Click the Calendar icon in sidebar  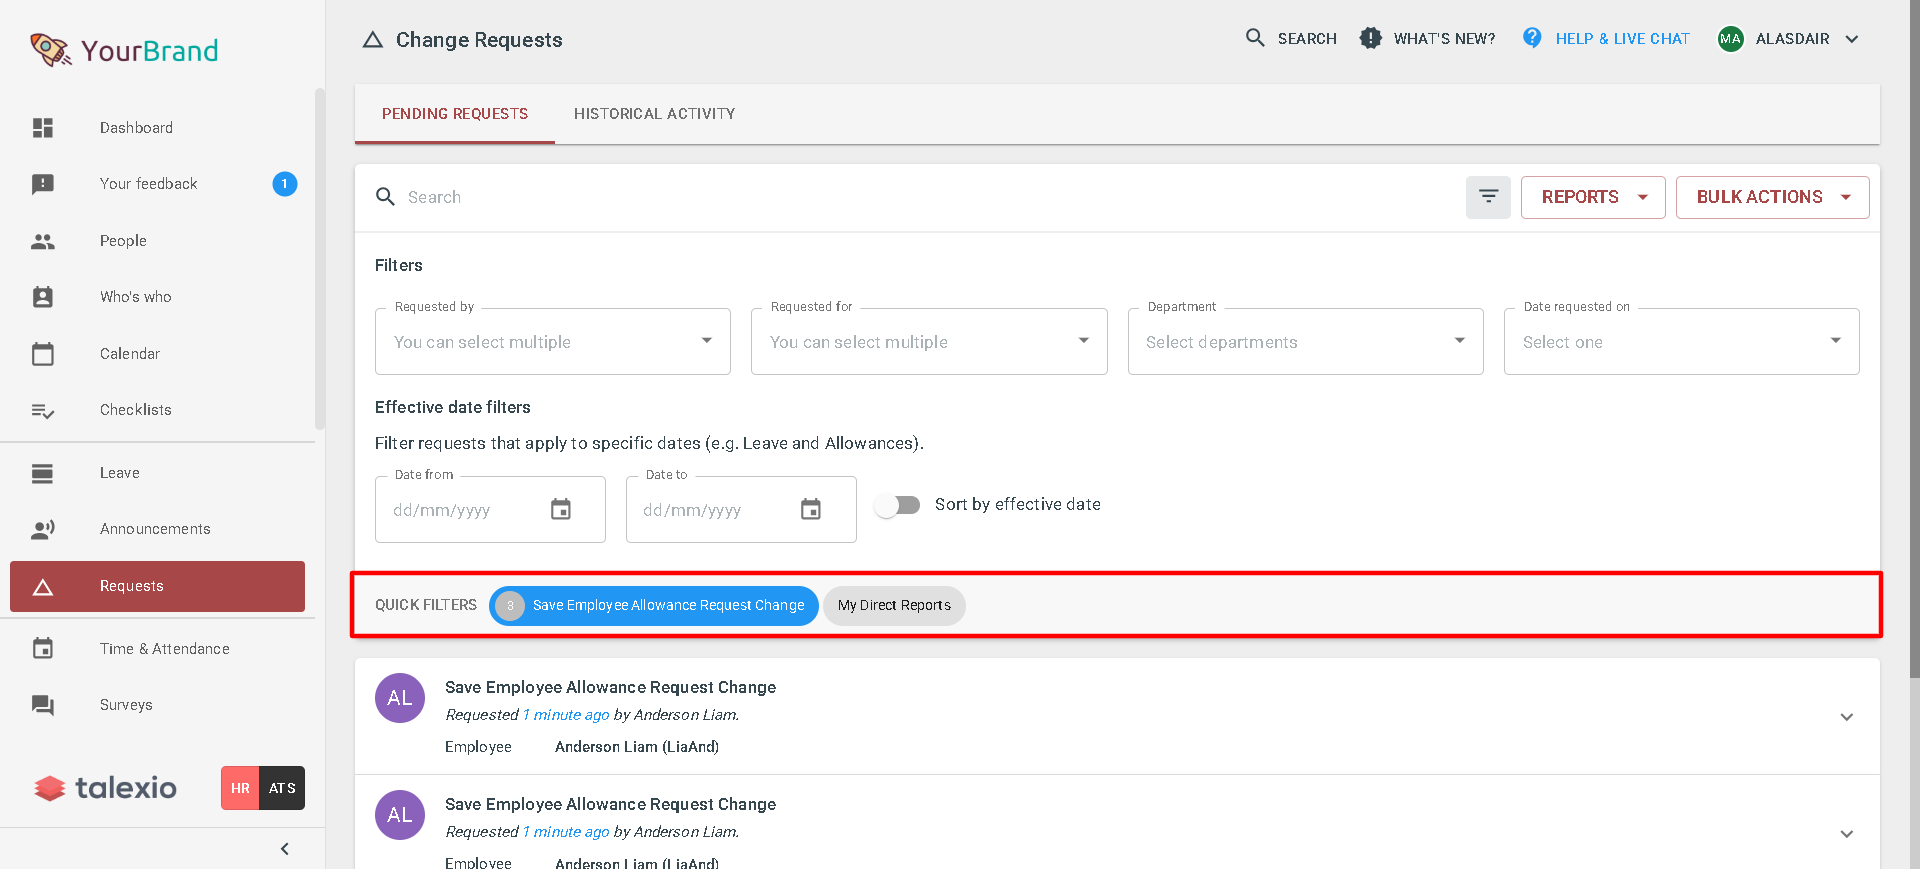43,354
